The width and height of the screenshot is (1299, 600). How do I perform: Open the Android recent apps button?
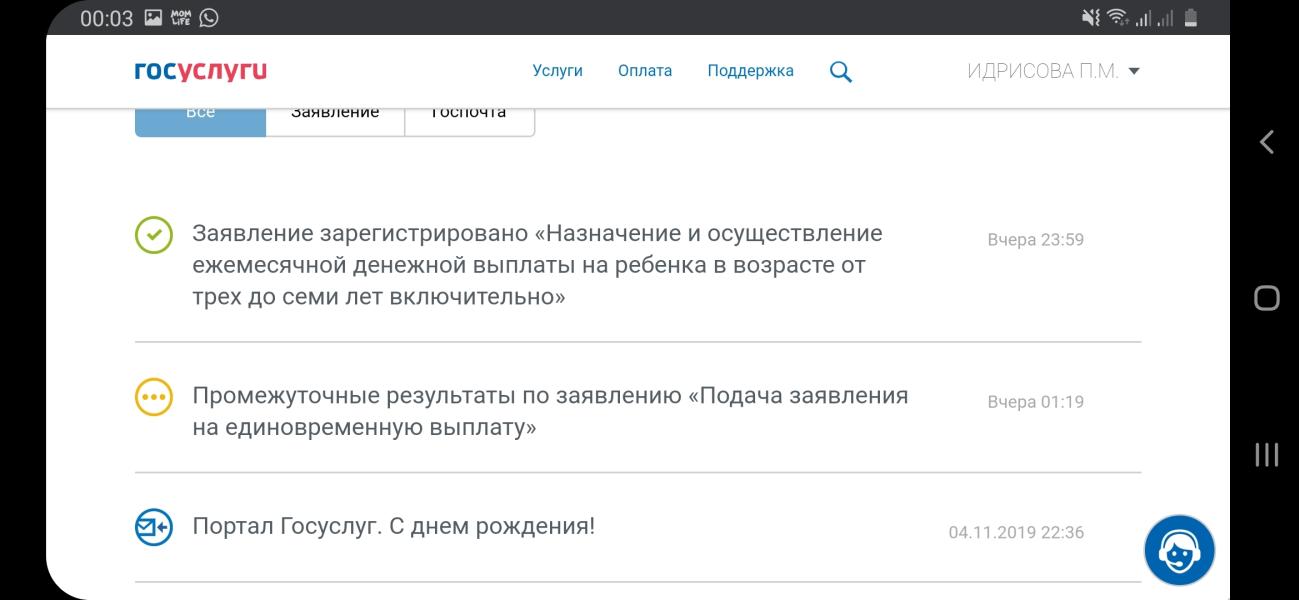coord(1267,455)
